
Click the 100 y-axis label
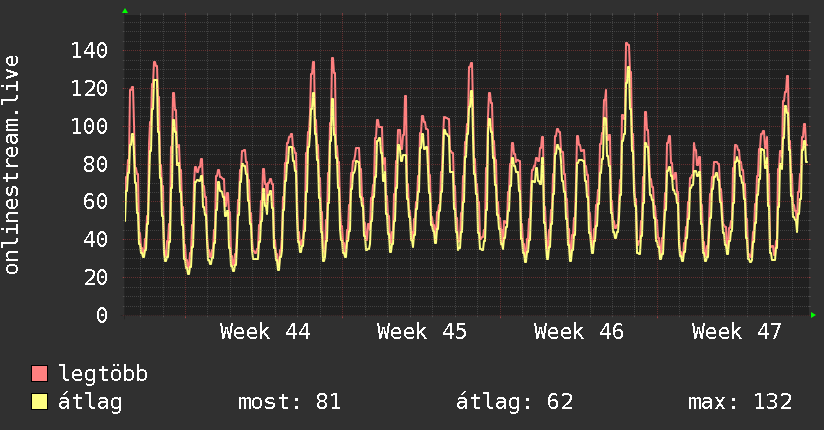[89, 127]
